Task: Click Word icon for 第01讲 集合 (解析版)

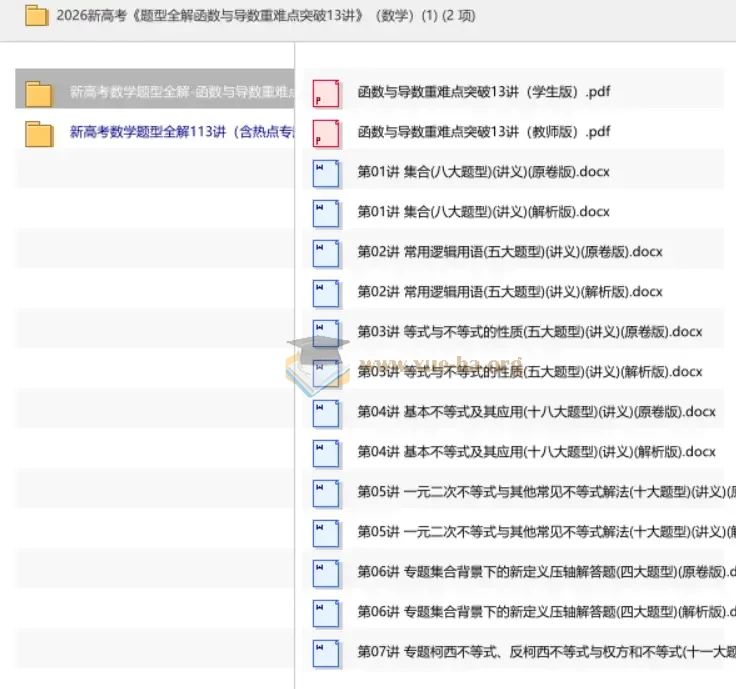Action: (326, 214)
